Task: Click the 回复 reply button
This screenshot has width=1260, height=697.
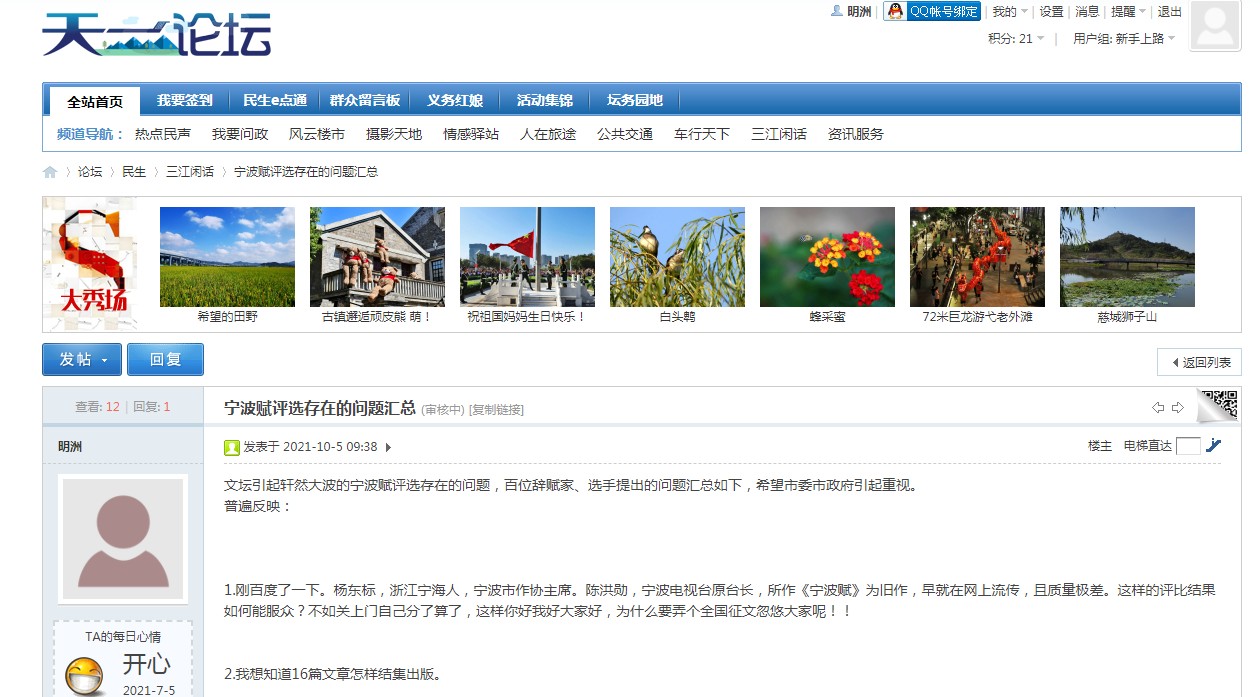Action: (165, 360)
